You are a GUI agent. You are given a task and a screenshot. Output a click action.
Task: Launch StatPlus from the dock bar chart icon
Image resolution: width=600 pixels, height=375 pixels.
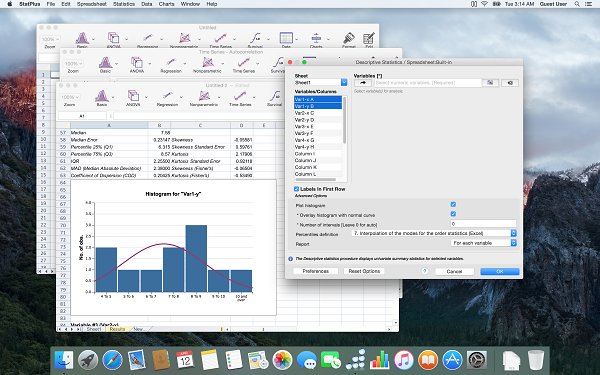tap(379, 360)
